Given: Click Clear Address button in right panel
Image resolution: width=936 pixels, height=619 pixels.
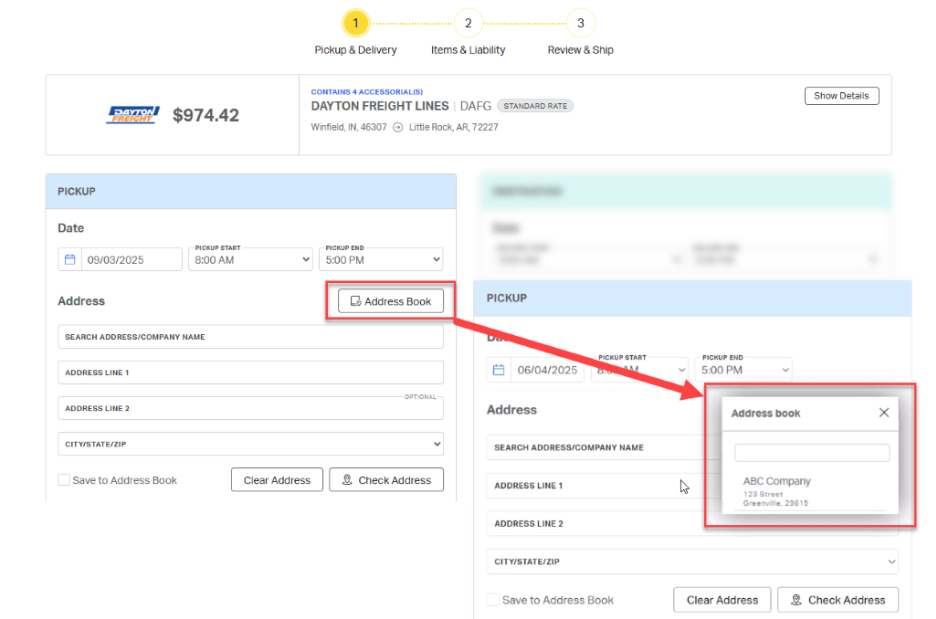Looking at the screenshot, I should pos(722,600).
